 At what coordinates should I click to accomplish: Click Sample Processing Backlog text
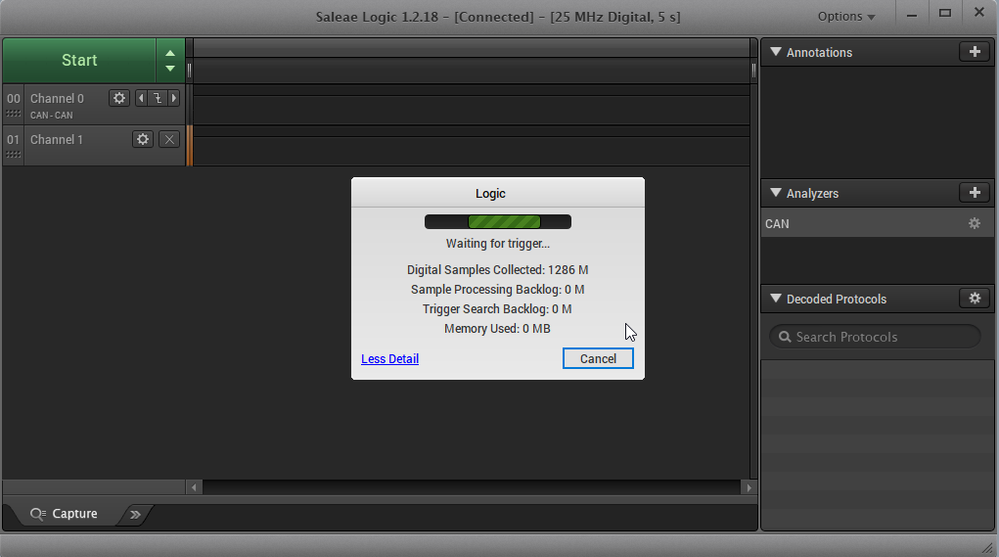click(x=498, y=289)
